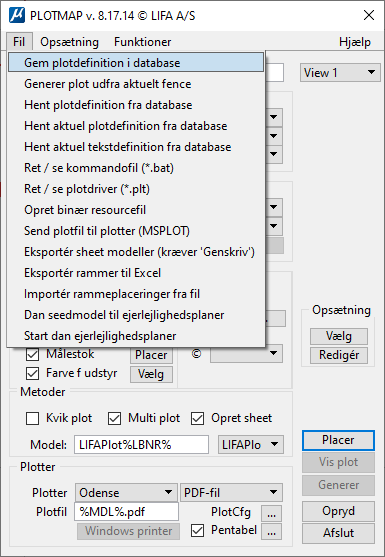
Task: Open the Odense plotter dropdown
Action: [x=126, y=493]
